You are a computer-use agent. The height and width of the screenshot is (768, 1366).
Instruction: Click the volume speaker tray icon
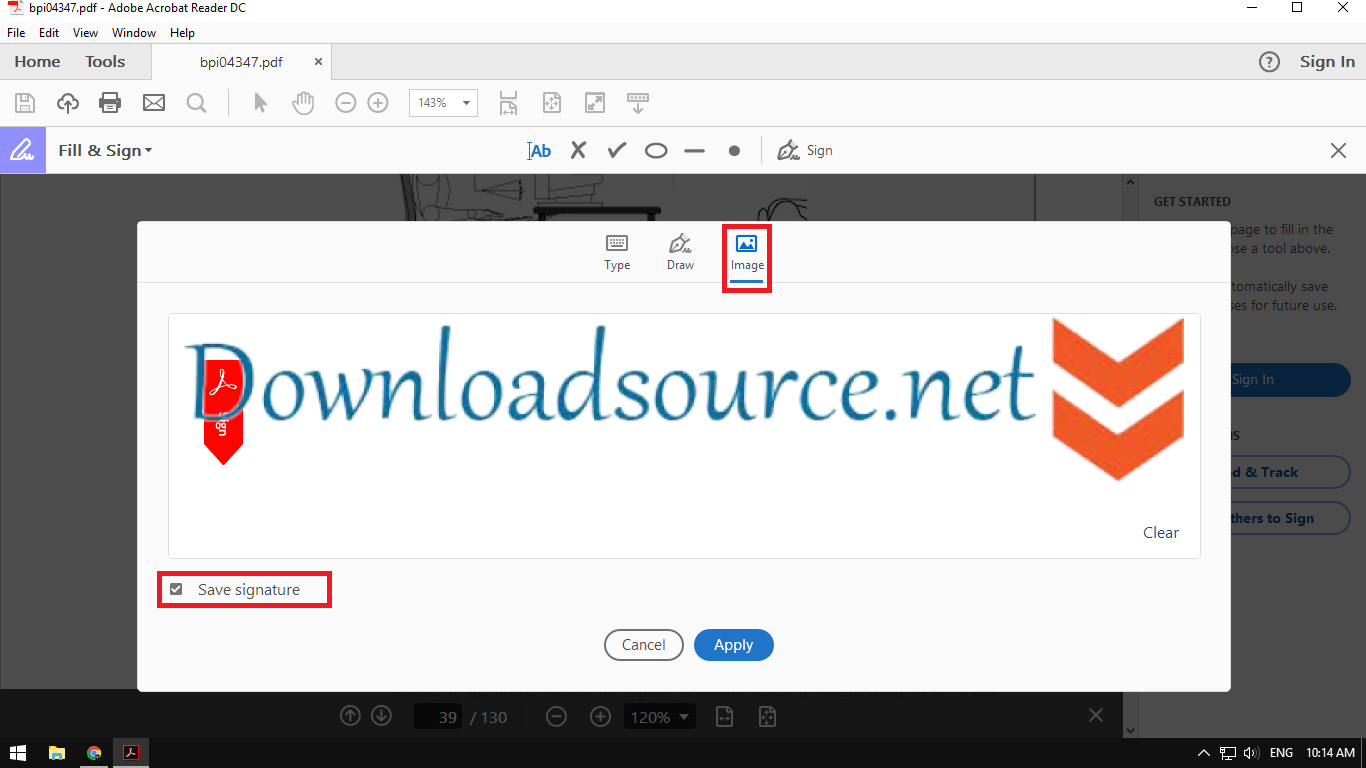[1252, 753]
